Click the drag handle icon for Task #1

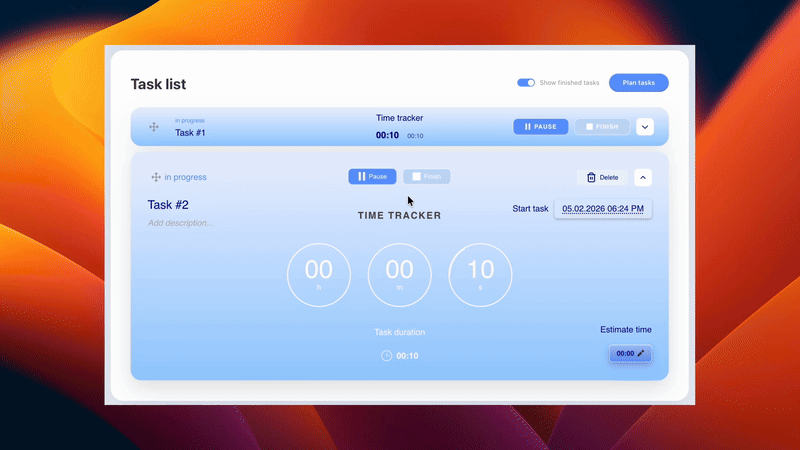tap(154, 127)
